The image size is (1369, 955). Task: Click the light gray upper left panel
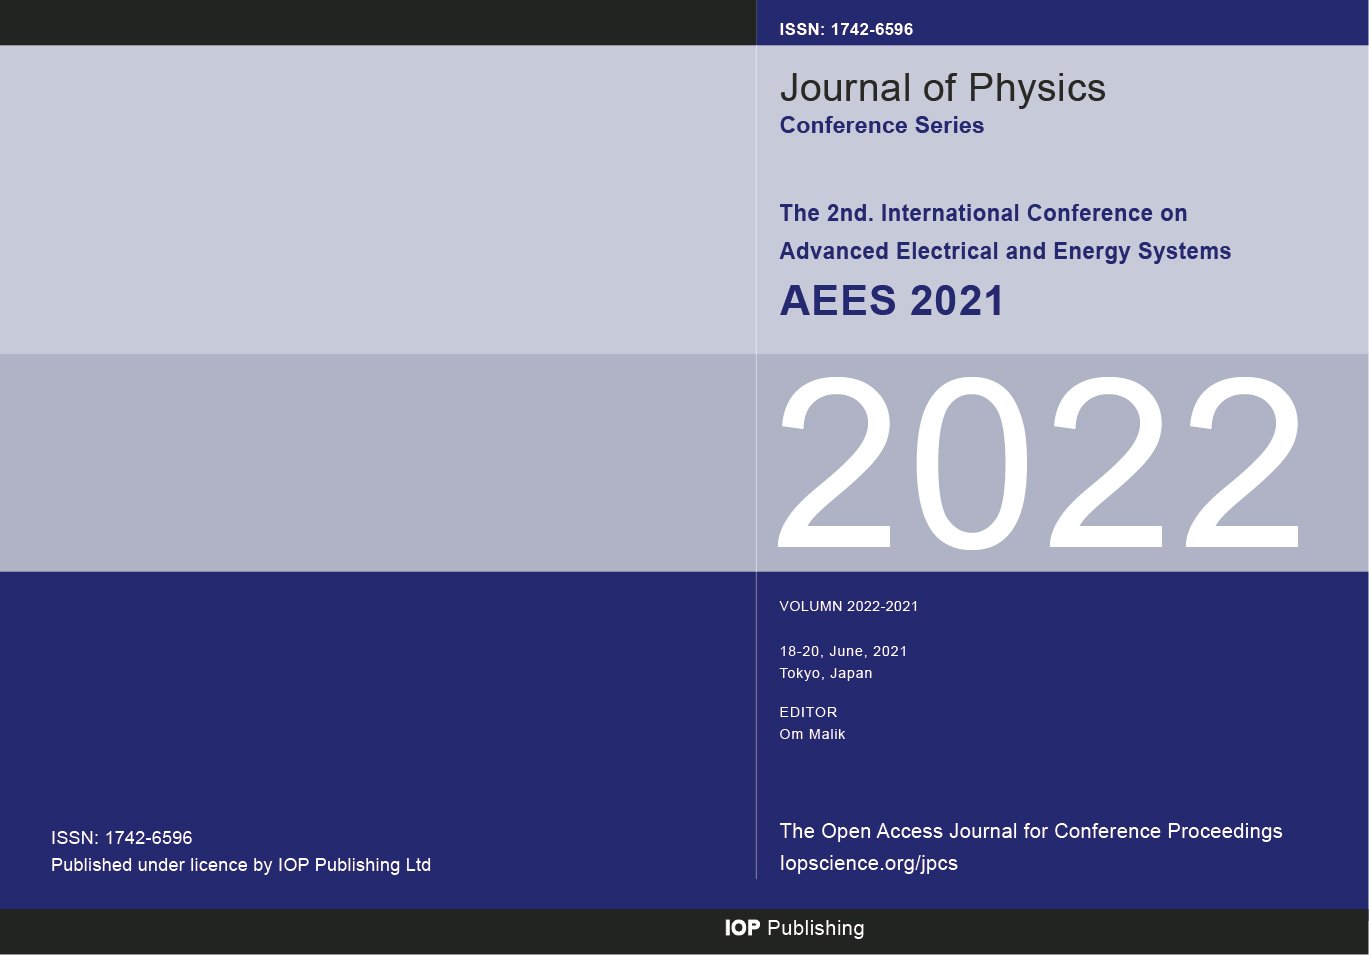377,200
